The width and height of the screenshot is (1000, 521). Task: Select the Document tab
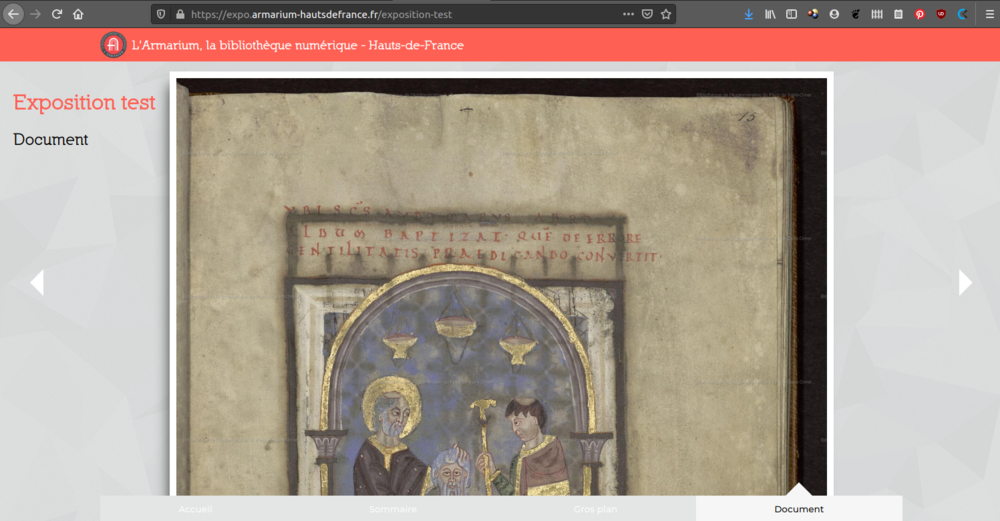(x=798, y=509)
